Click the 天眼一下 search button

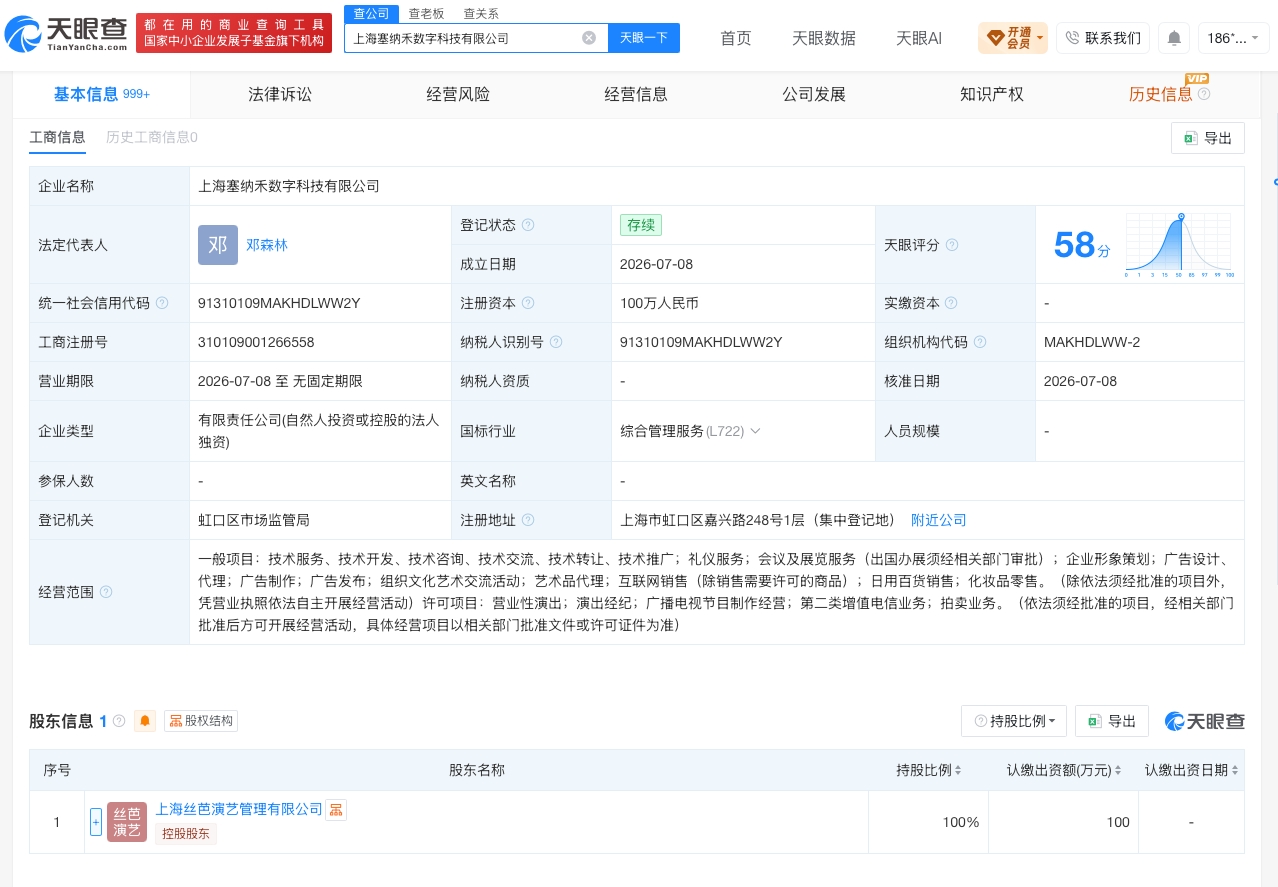tap(644, 38)
